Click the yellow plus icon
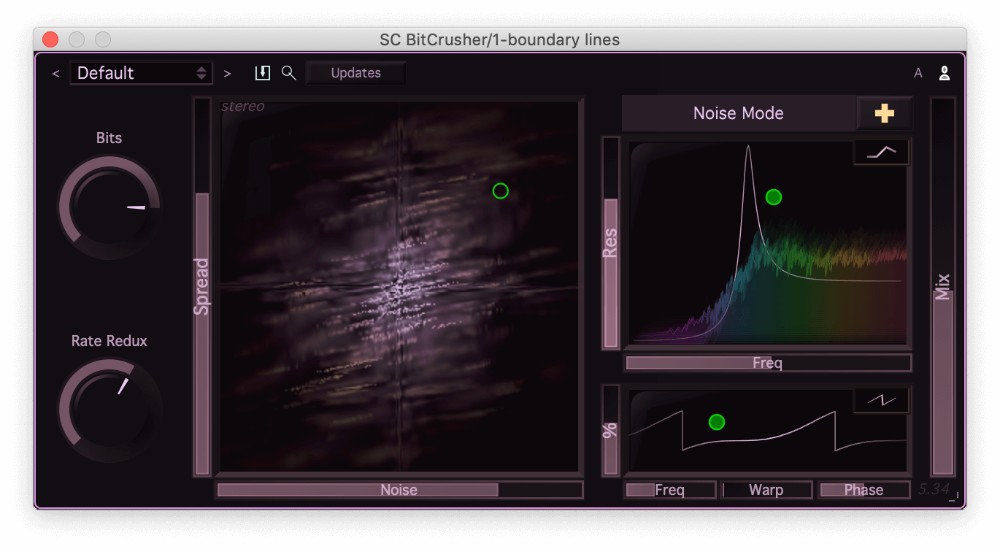 click(x=884, y=114)
